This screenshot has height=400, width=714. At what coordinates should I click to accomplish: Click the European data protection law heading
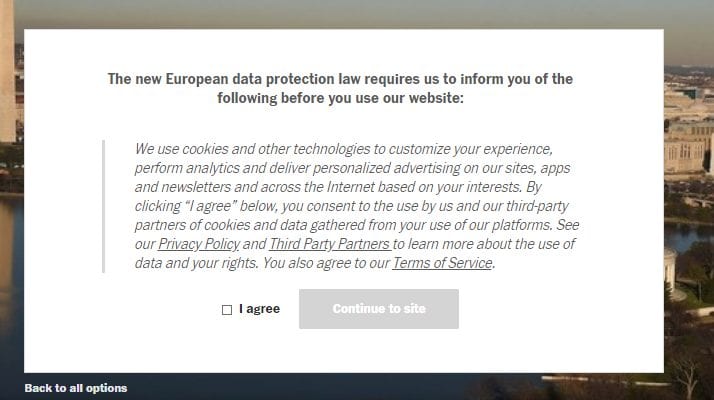[x=340, y=79]
